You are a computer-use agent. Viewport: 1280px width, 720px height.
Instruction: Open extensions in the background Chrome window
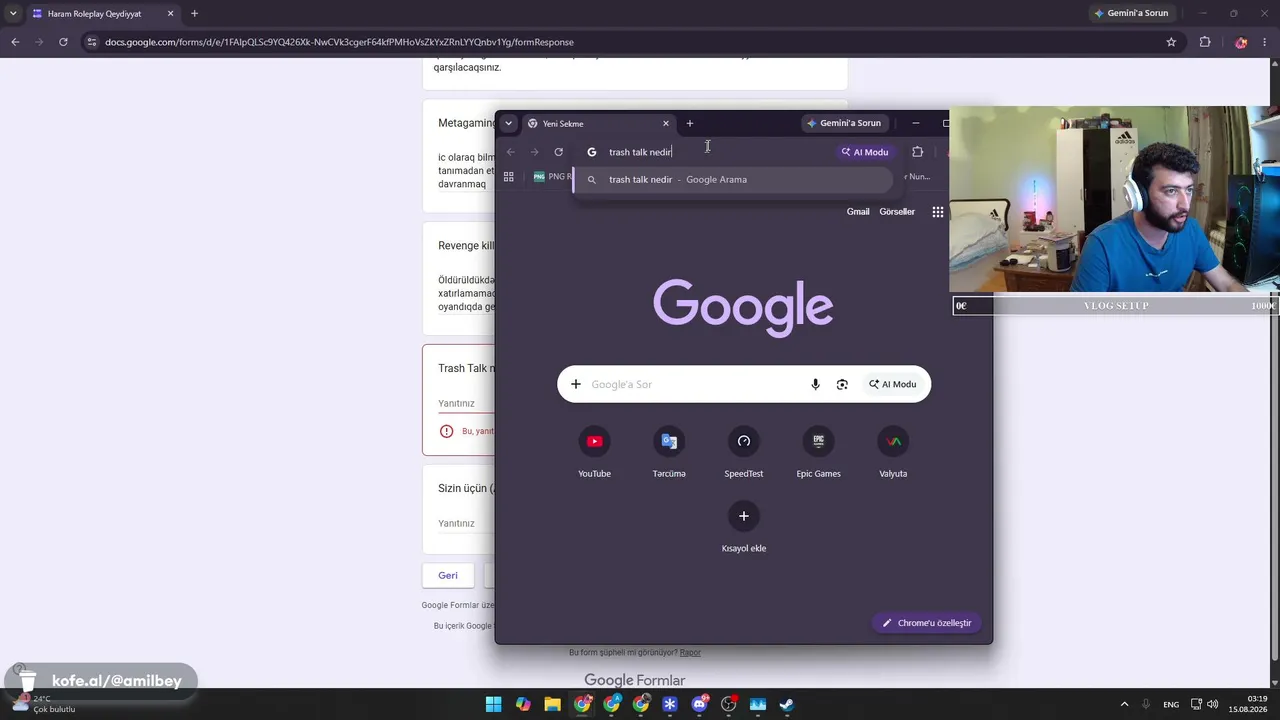(x=1205, y=42)
